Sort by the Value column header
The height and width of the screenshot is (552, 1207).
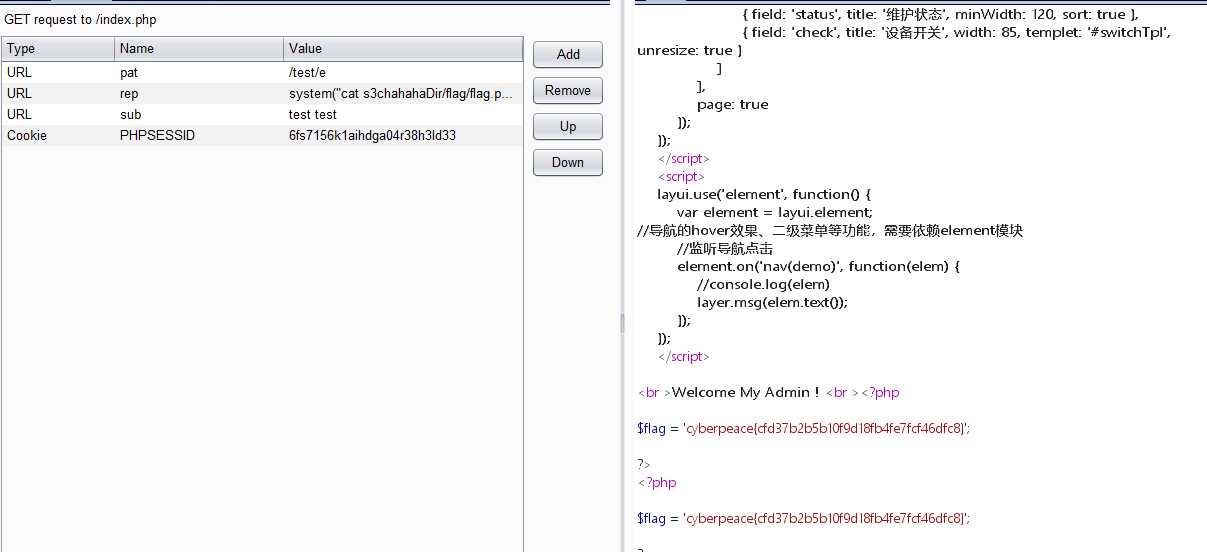pos(403,48)
